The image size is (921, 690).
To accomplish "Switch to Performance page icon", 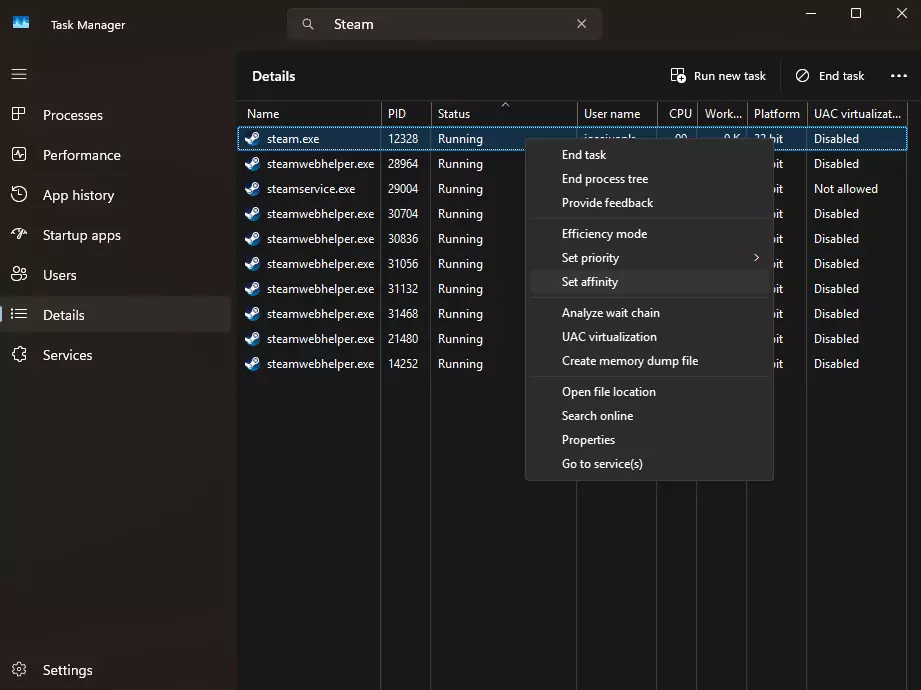I will pyautogui.click(x=19, y=155).
